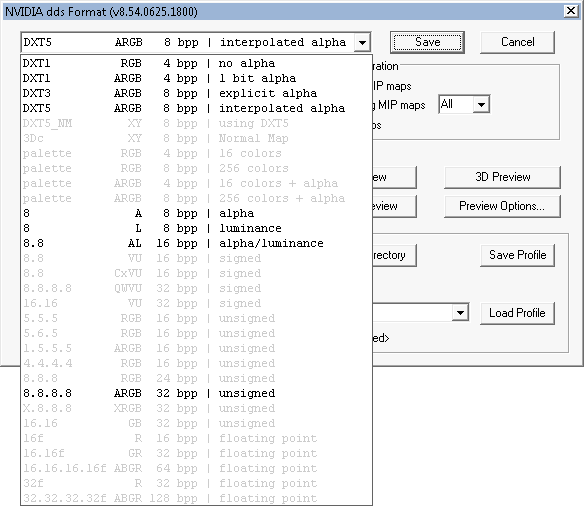Screen dimensions: 584x506
Task: Click 32.32.32.32f ABGR 128 bpp entry
Action: click(197, 498)
